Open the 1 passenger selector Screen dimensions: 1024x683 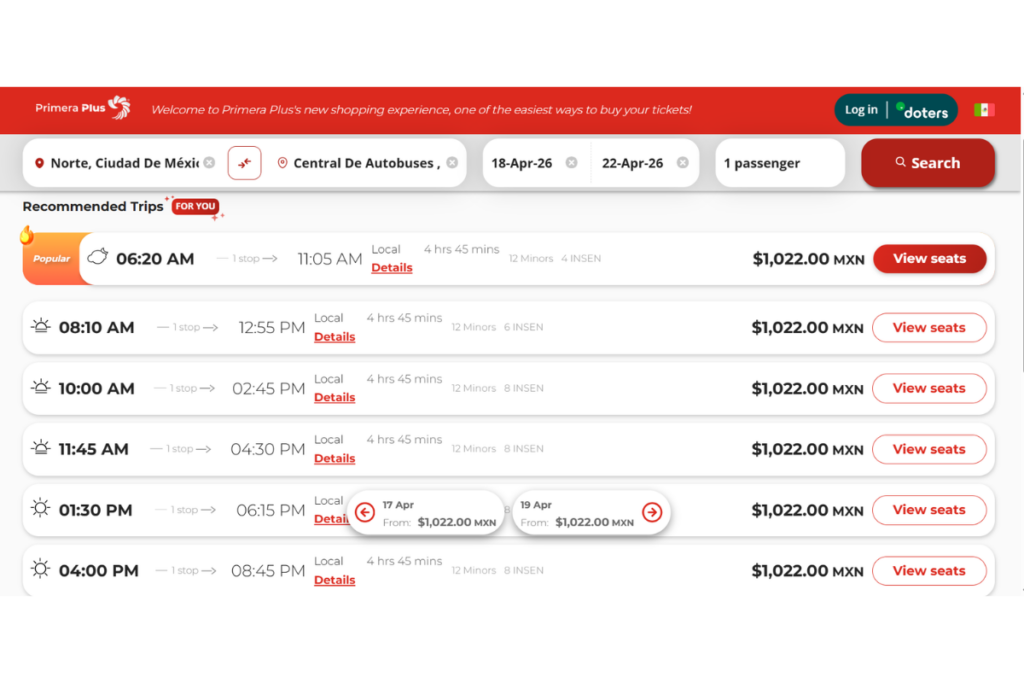click(779, 163)
